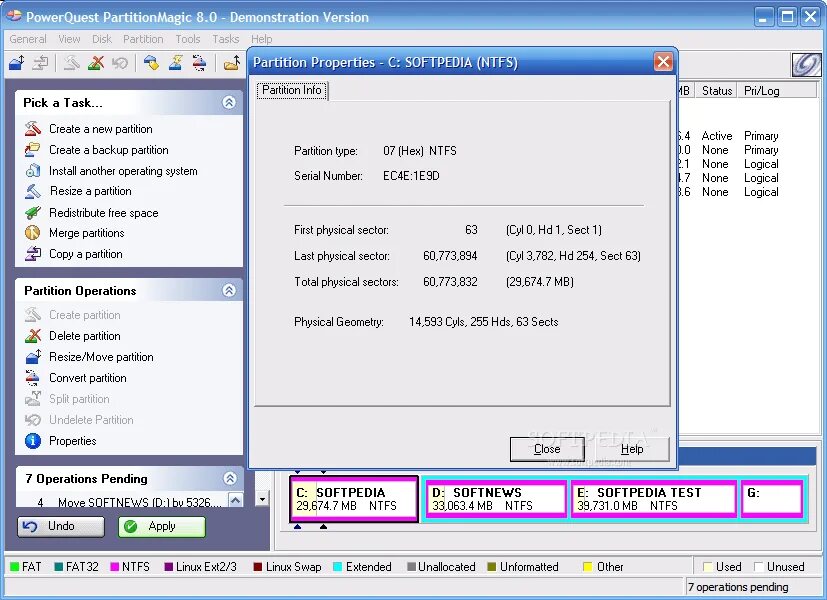This screenshot has width=827, height=600.
Task: Click the 60,773,894 last physical sector value
Action: point(450,256)
